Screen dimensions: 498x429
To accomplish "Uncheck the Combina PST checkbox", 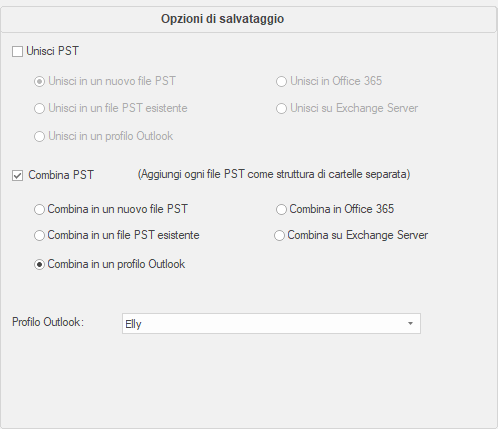I will [17, 175].
